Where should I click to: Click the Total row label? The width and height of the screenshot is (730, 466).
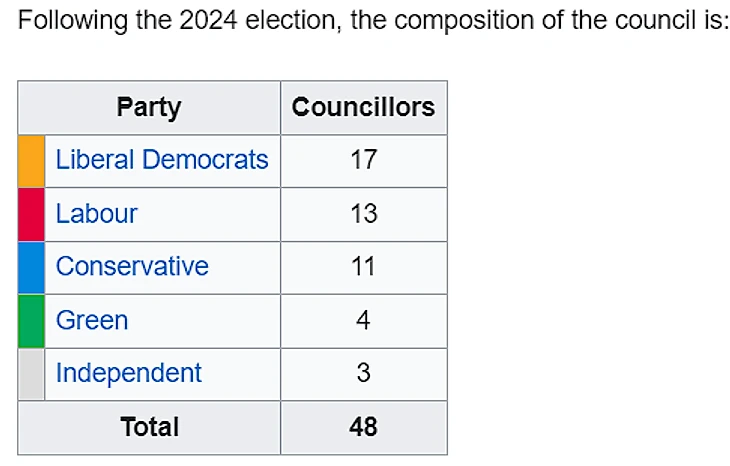(x=149, y=427)
